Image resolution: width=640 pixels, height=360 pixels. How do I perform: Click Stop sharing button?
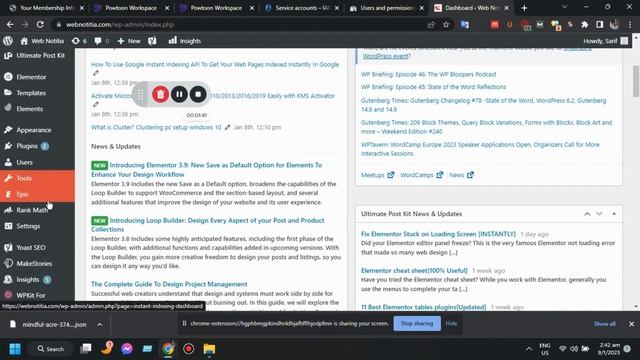[x=417, y=323]
